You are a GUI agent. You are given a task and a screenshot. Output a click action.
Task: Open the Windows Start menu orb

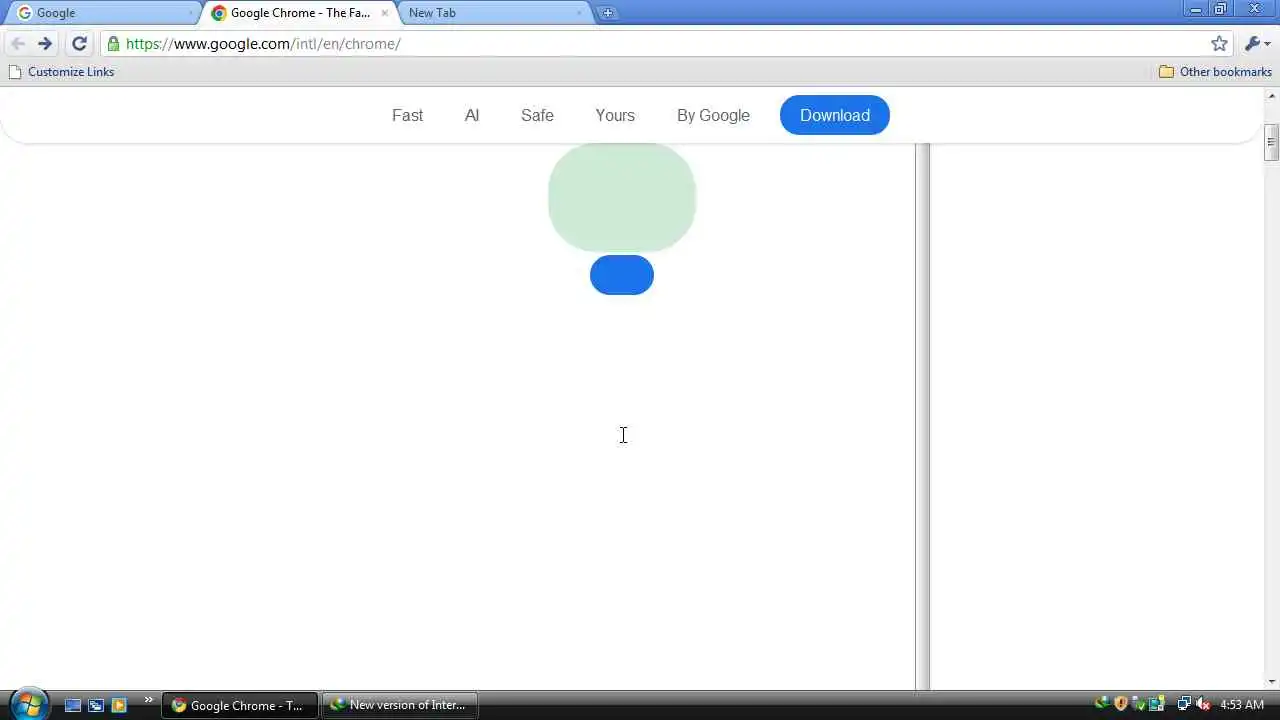click(x=29, y=704)
